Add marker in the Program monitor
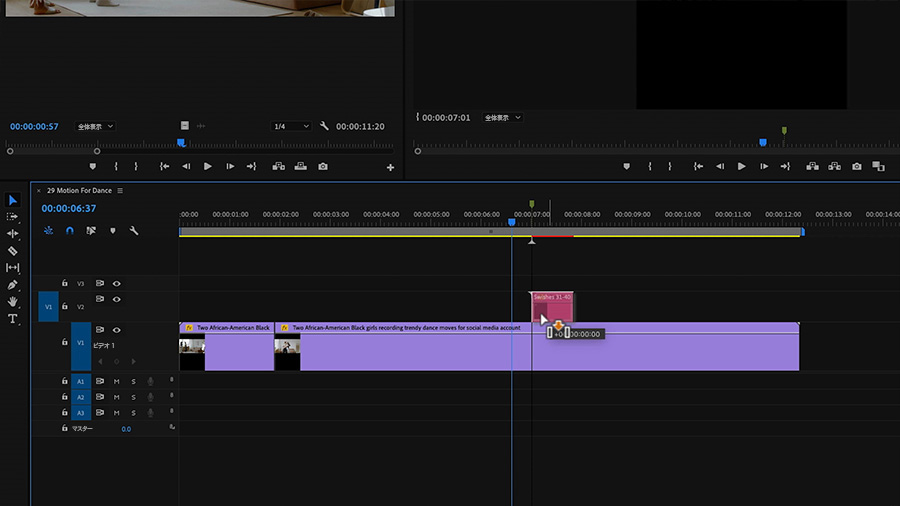The height and width of the screenshot is (506, 900). tap(626, 166)
